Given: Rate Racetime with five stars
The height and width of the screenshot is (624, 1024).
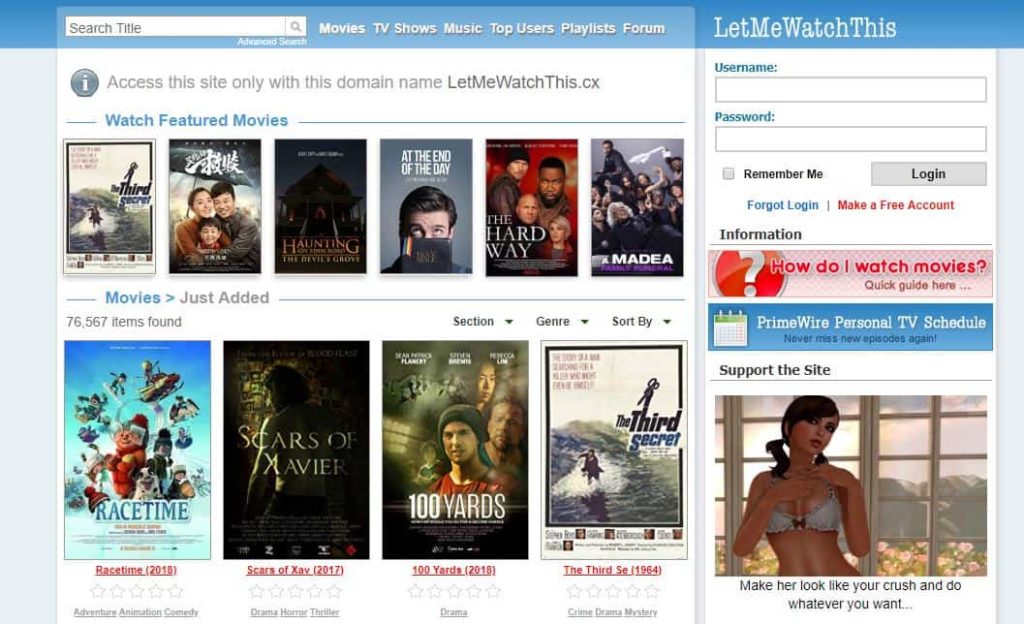Looking at the screenshot, I should tap(175, 591).
